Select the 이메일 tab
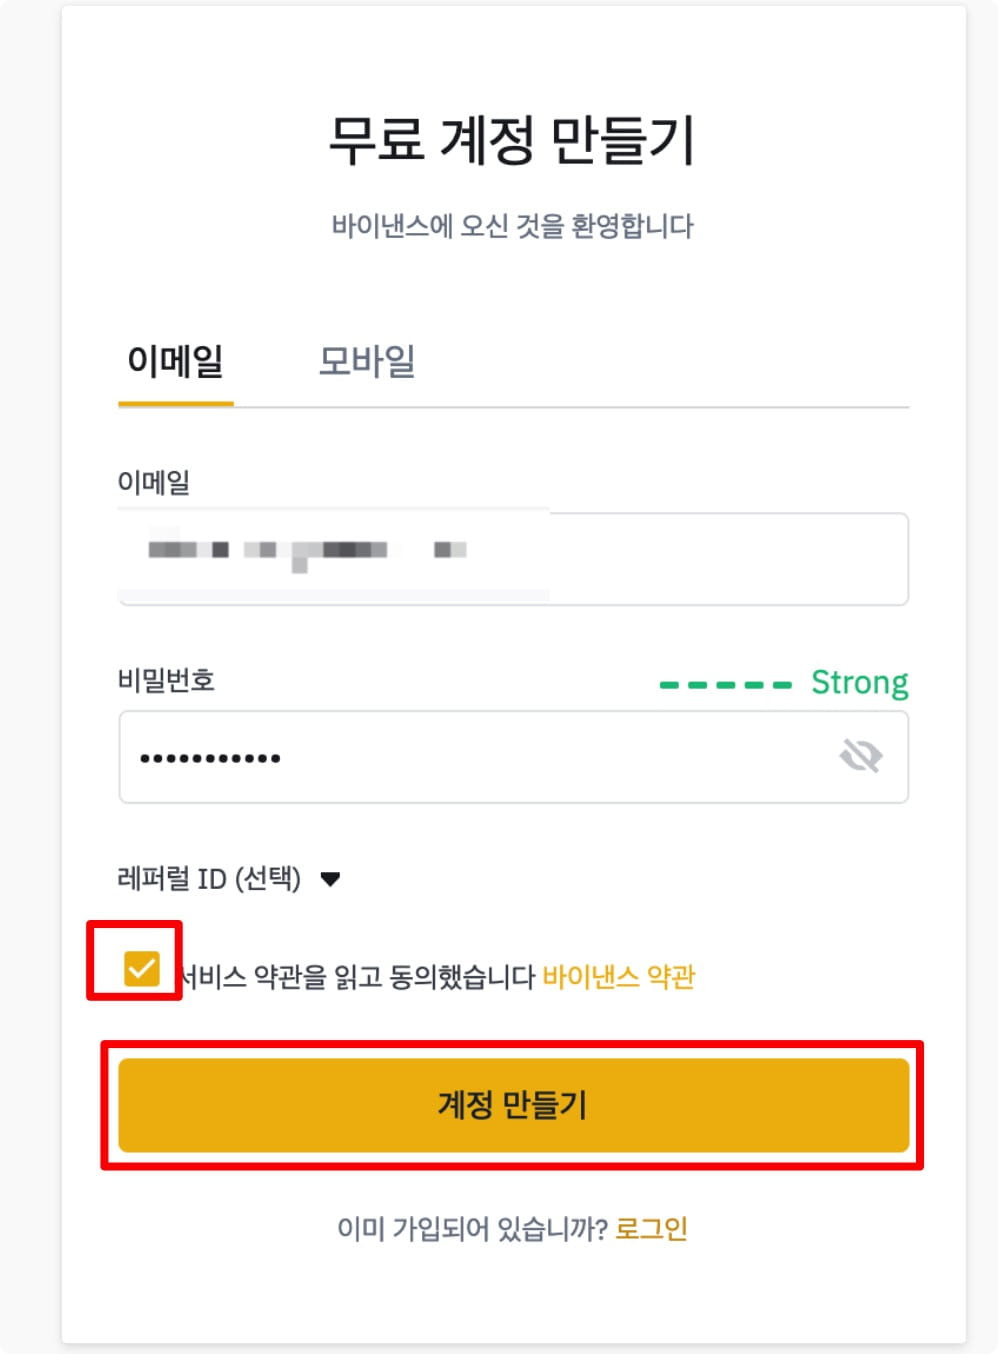 pos(175,361)
